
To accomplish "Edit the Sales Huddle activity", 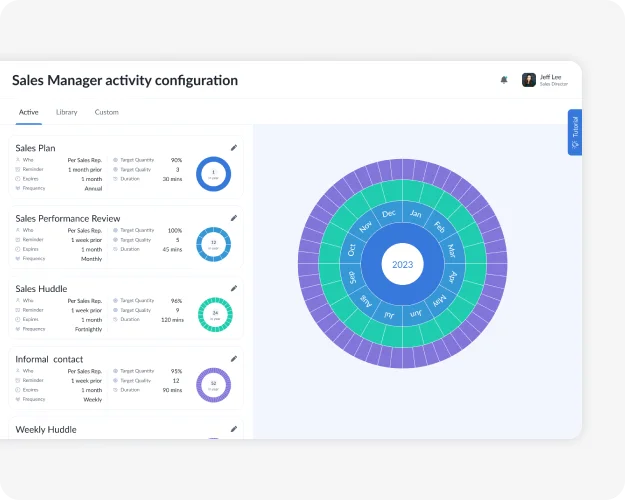I will (x=234, y=288).
